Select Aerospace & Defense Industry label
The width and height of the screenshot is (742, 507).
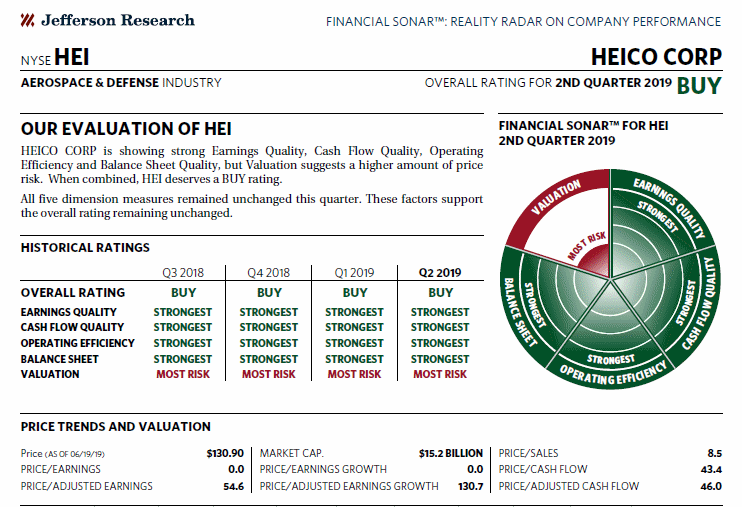[121, 83]
